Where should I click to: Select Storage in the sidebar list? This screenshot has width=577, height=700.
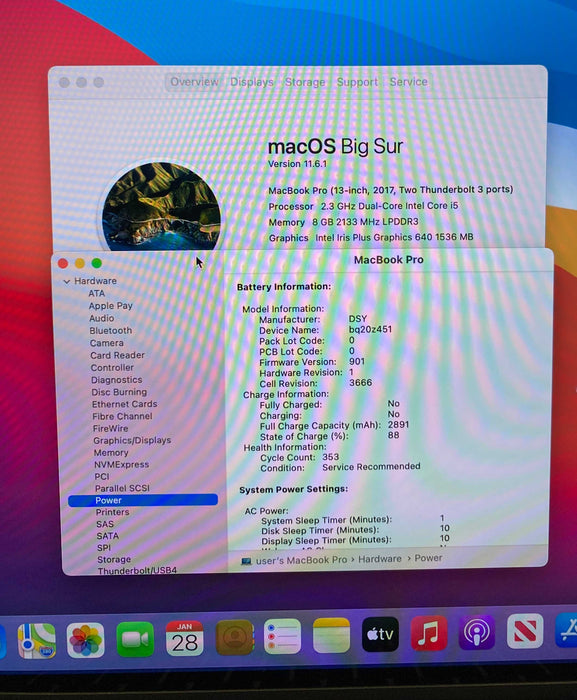tap(114, 559)
